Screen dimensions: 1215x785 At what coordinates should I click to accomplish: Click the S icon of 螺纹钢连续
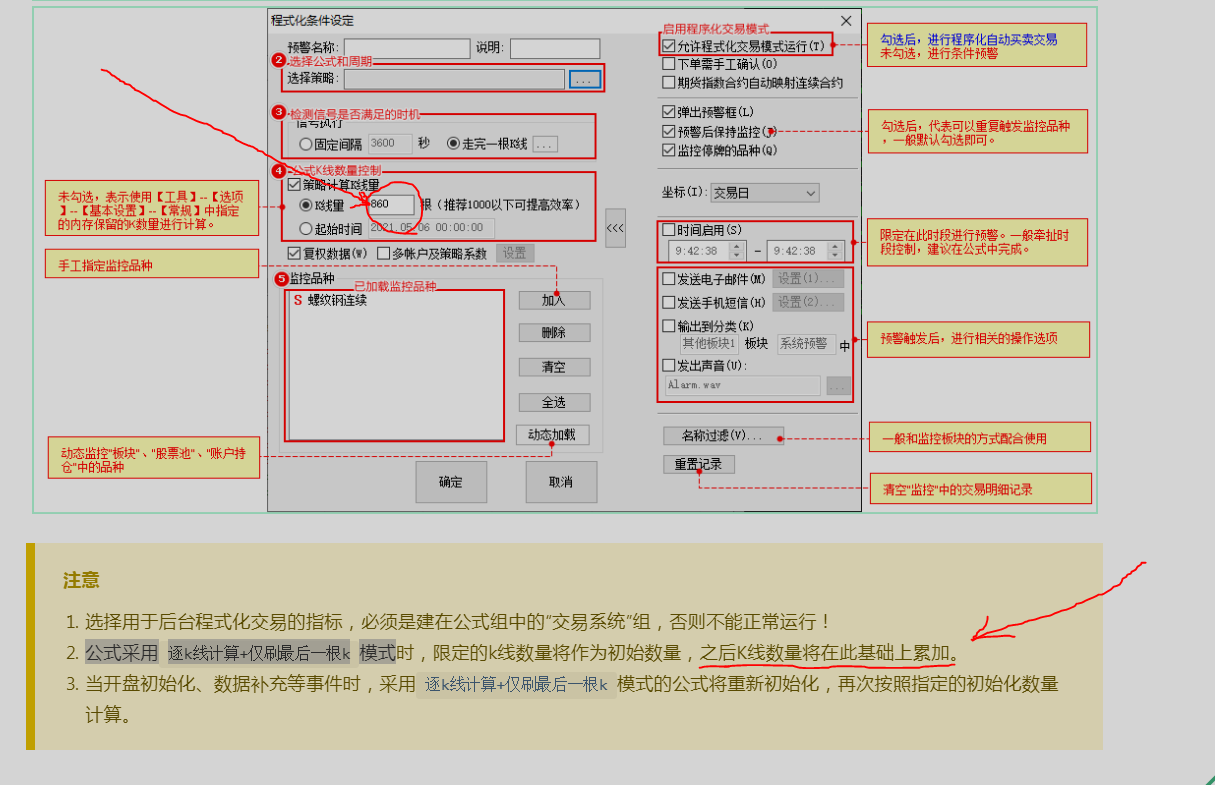coord(297,300)
